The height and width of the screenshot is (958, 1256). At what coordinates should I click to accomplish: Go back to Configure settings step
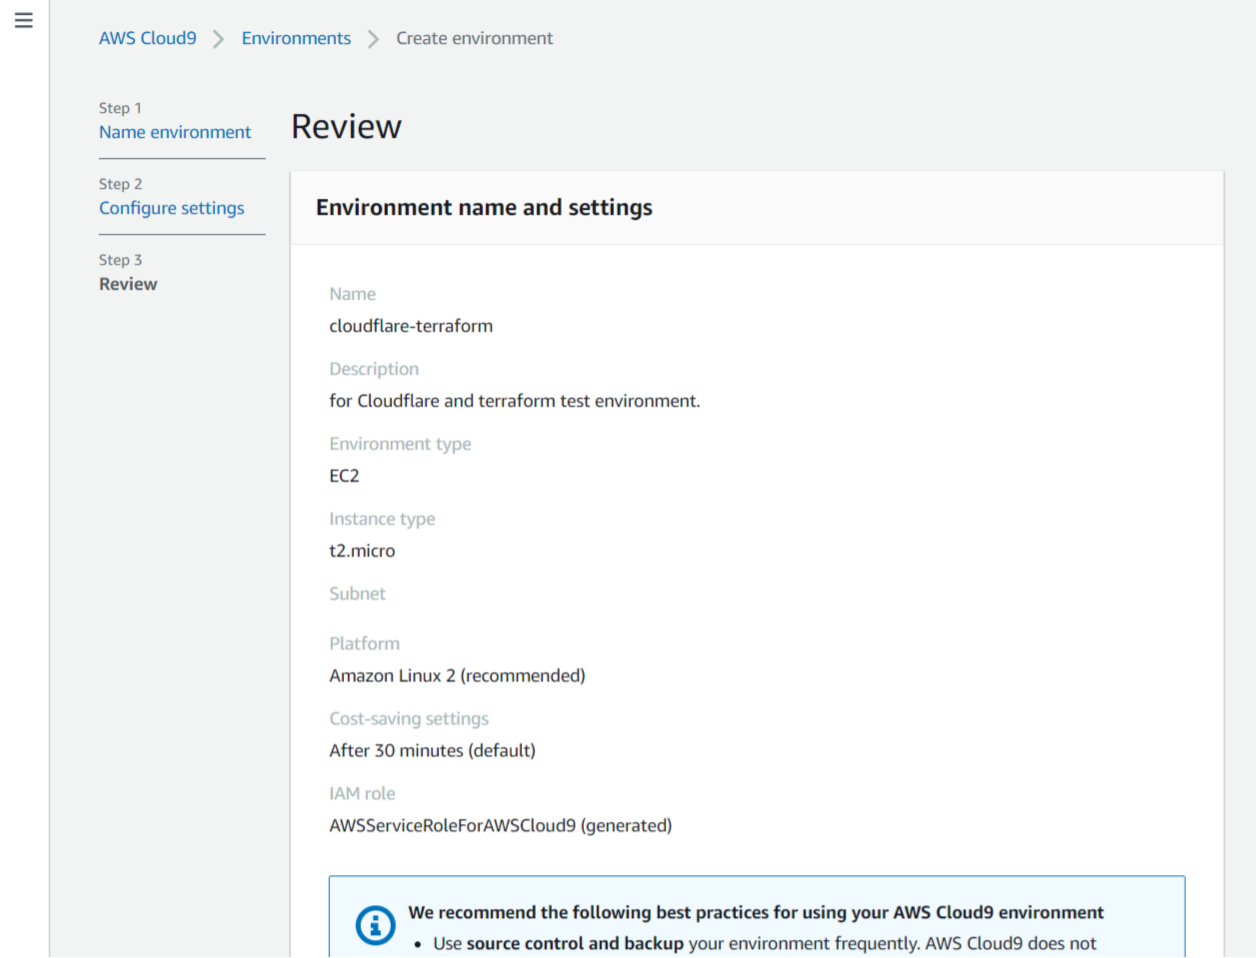[x=171, y=208]
